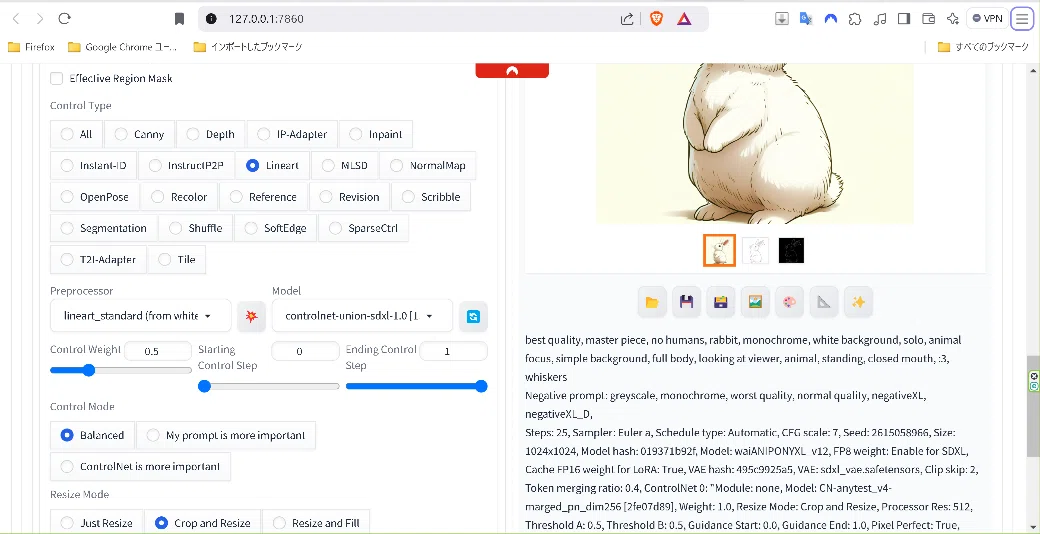Open Leo AI sparkle toolbar icon

click(953, 19)
